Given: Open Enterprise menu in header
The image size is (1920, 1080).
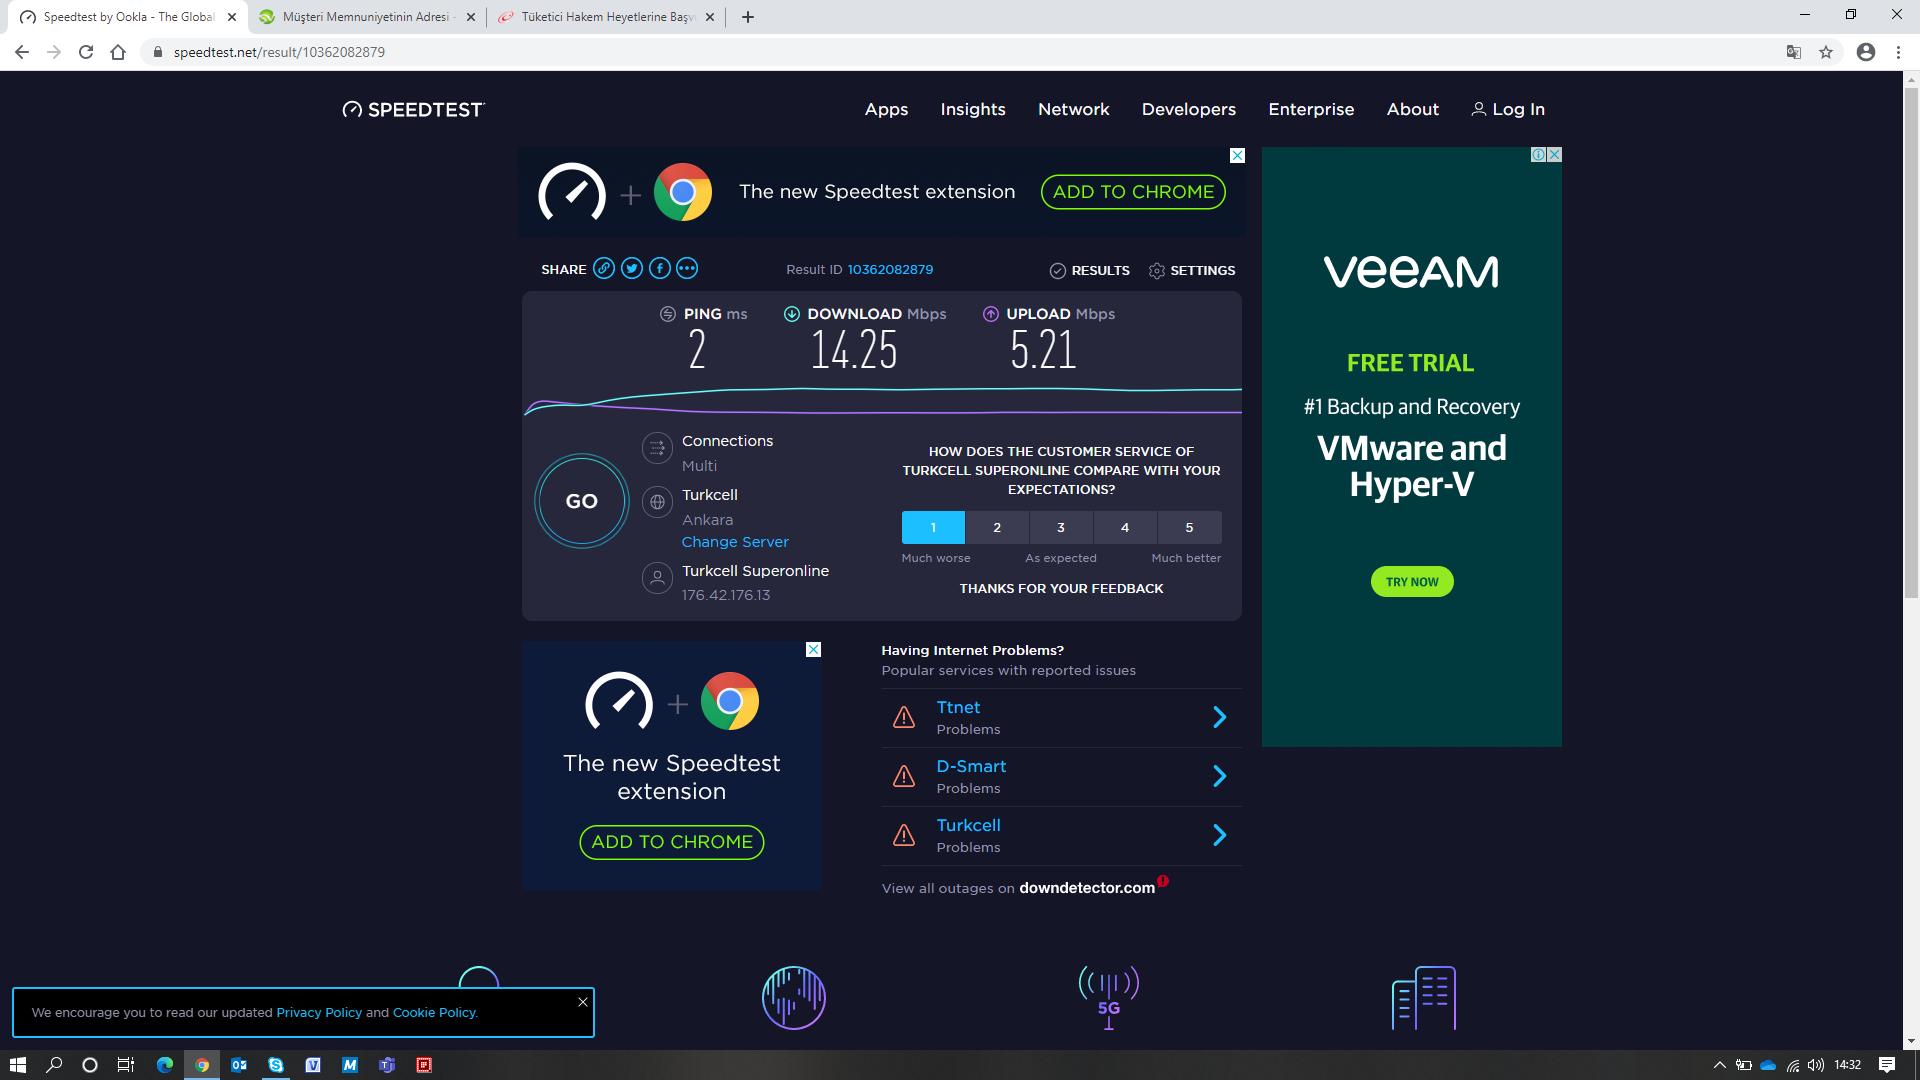Looking at the screenshot, I should click(x=1311, y=109).
